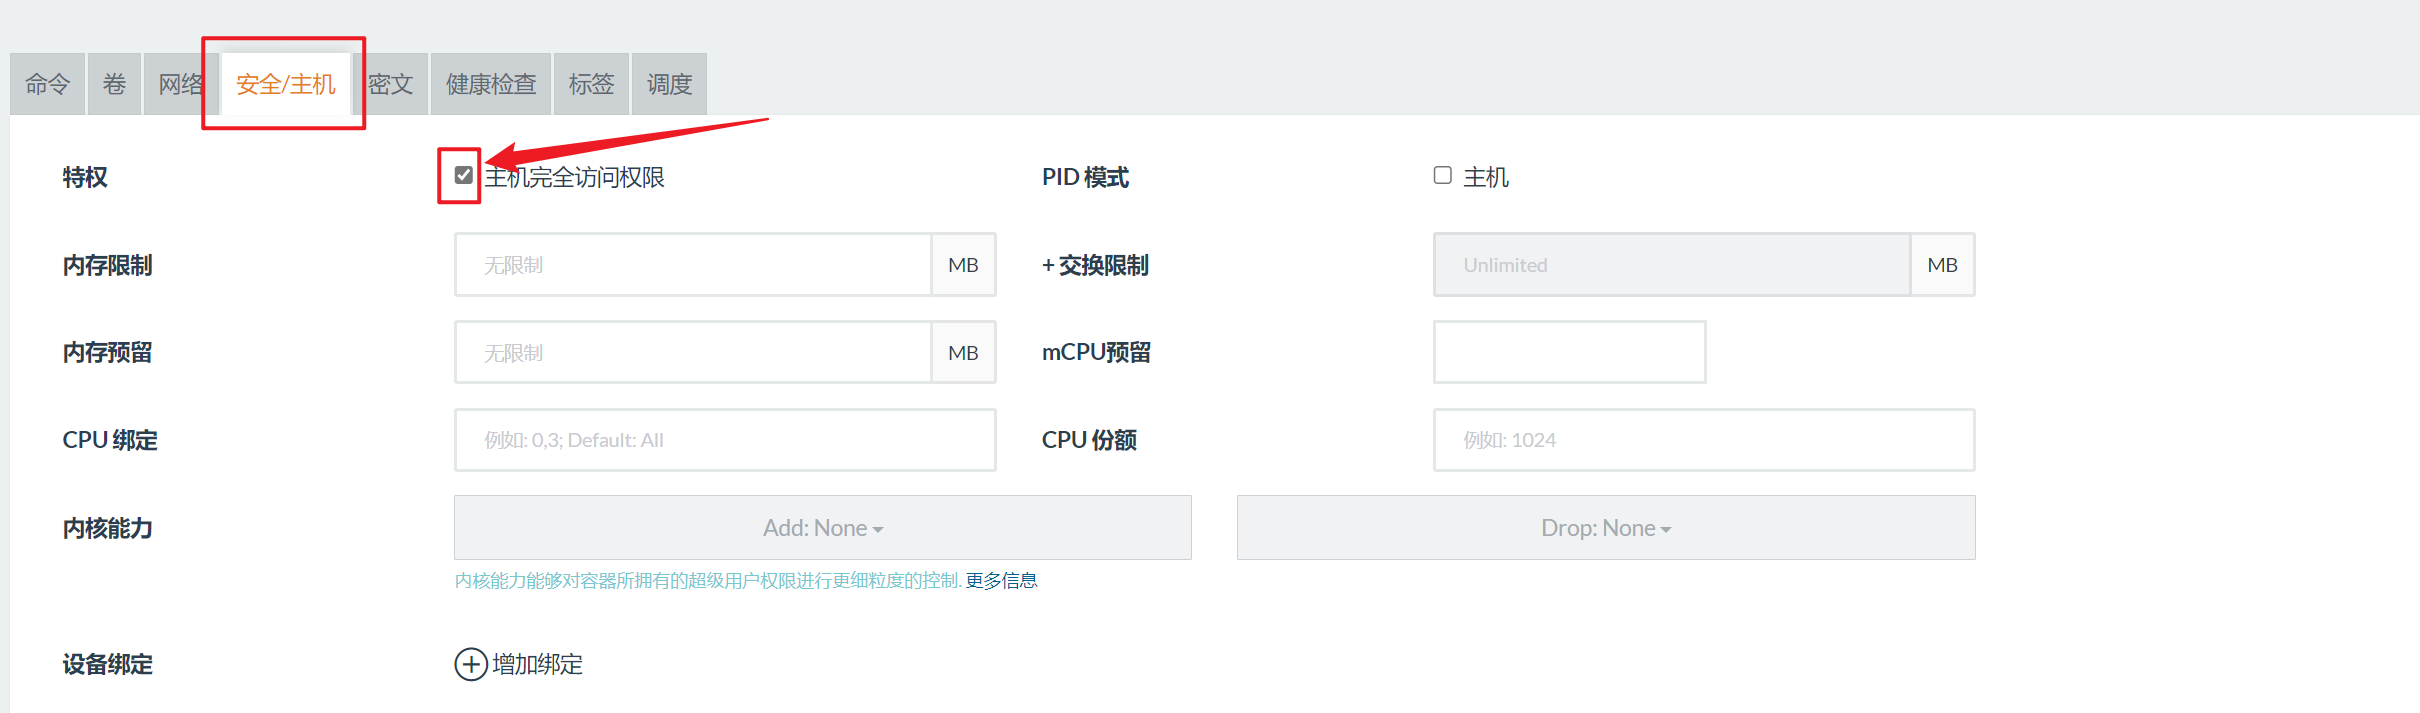Show the 调度 tab
The image size is (2420, 713).
[x=669, y=84]
